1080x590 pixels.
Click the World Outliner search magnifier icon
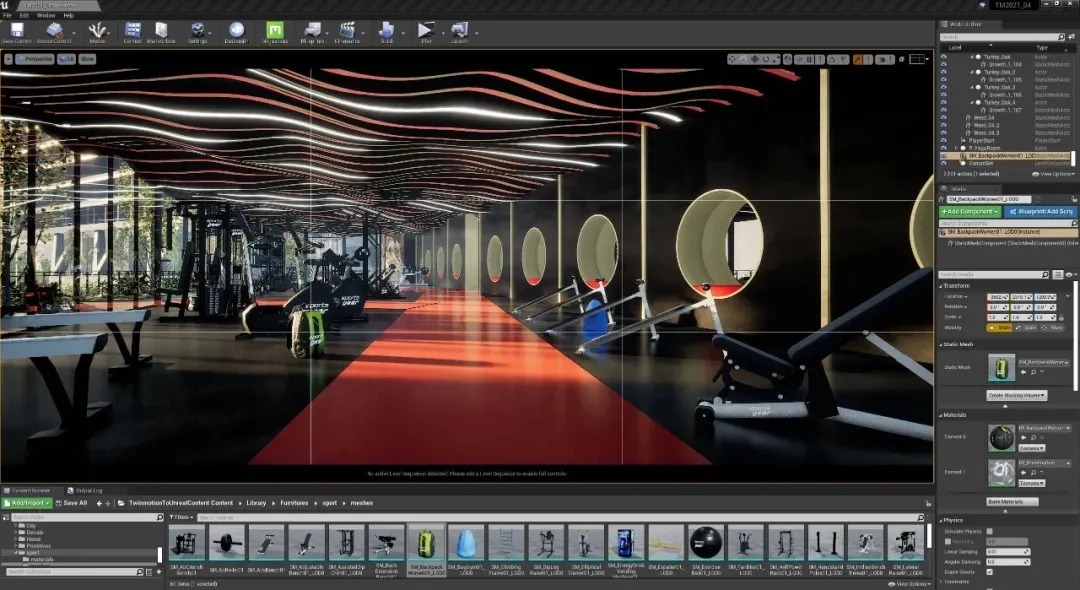point(1061,37)
